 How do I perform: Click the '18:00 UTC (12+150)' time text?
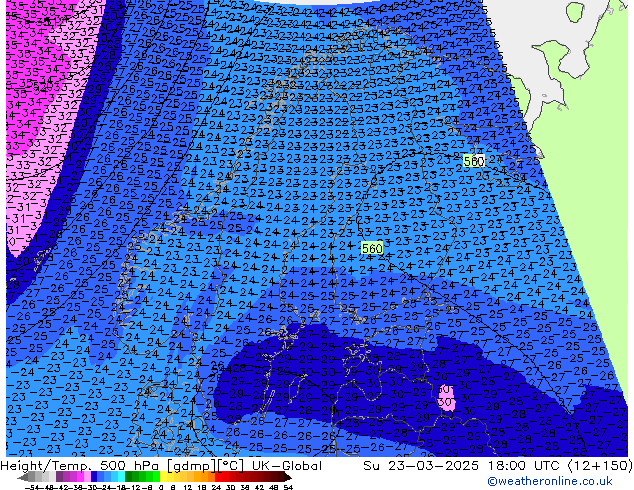[560, 465]
